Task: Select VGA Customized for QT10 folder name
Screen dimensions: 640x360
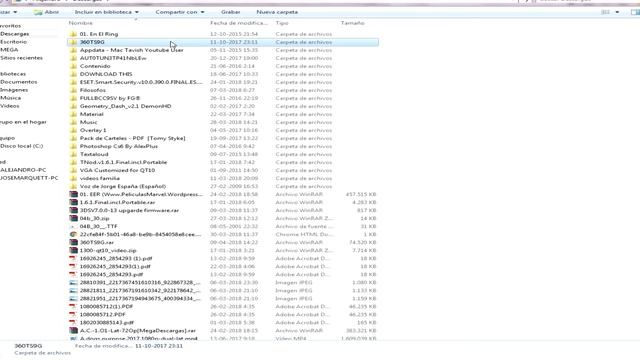Action: tap(118, 170)
